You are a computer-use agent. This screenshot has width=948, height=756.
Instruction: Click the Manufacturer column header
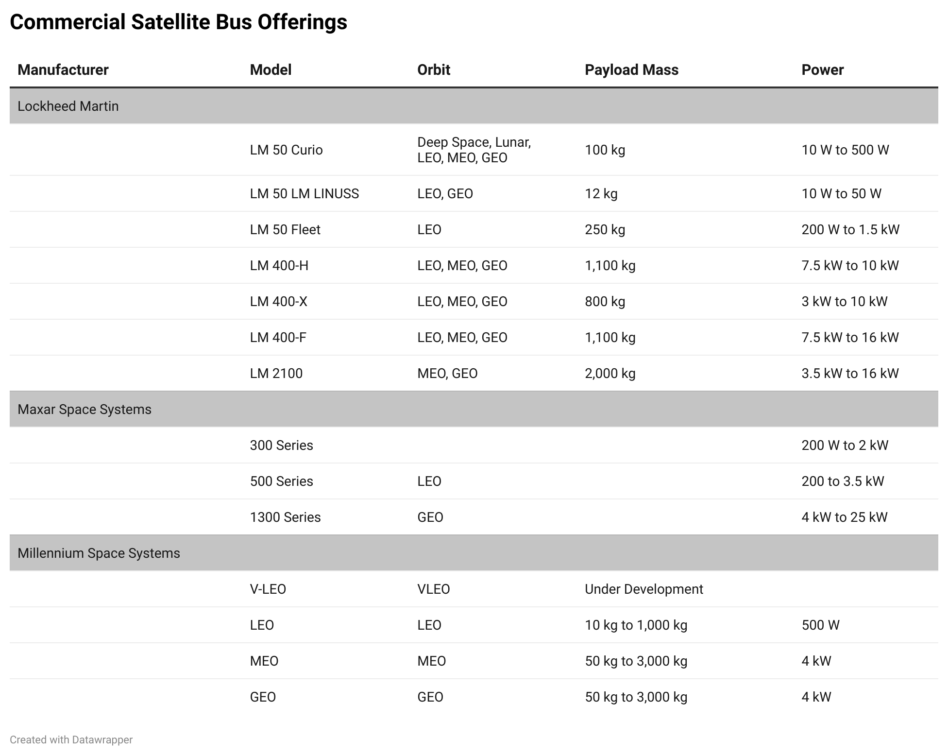coord(63,70)
